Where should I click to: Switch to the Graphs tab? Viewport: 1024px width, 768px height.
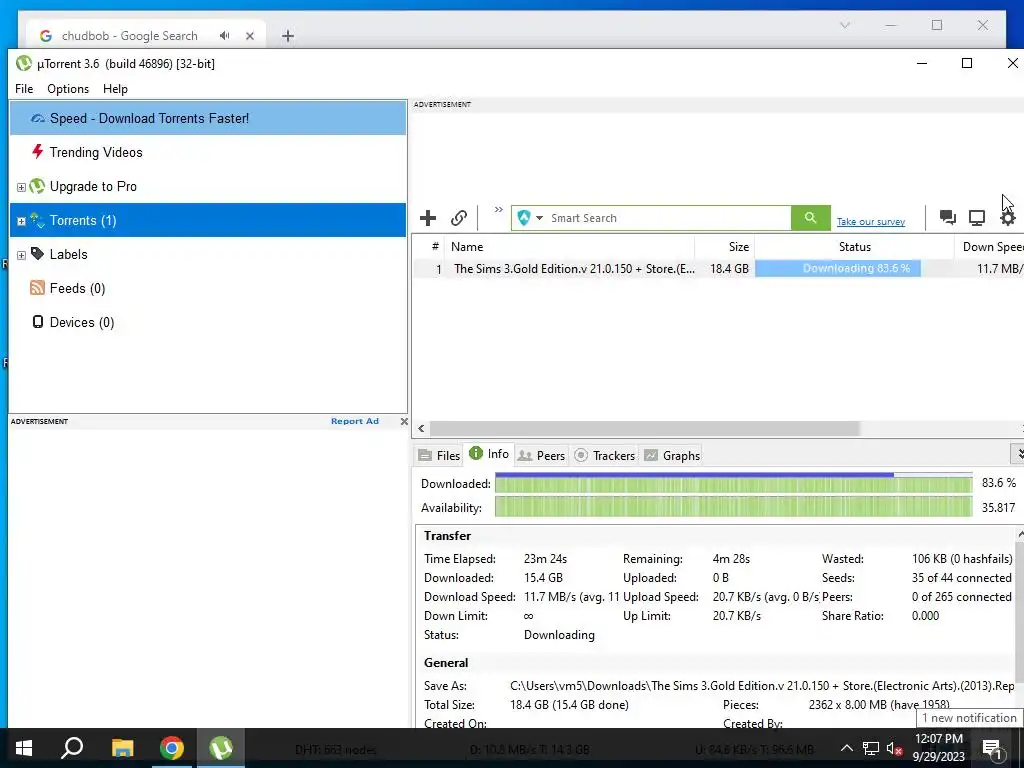[672, 455]
